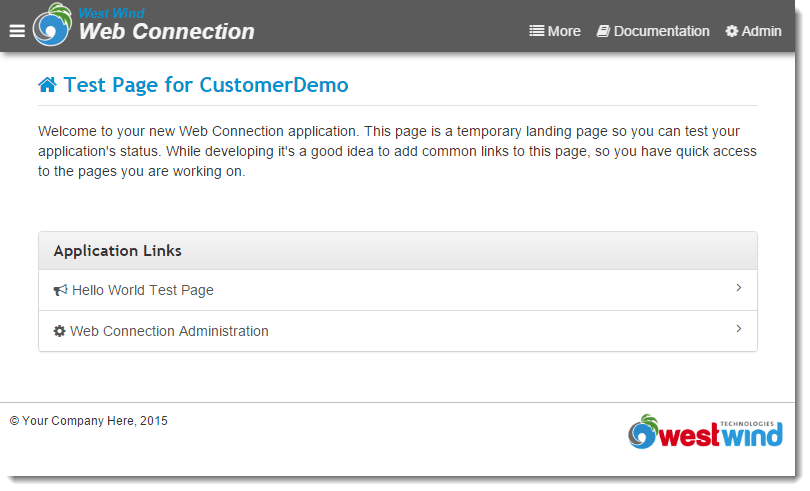Image resolution: width=810 pixels, height=491 pixels.
Task: Open the Hello World Test Page link
Action: point(398,290)
